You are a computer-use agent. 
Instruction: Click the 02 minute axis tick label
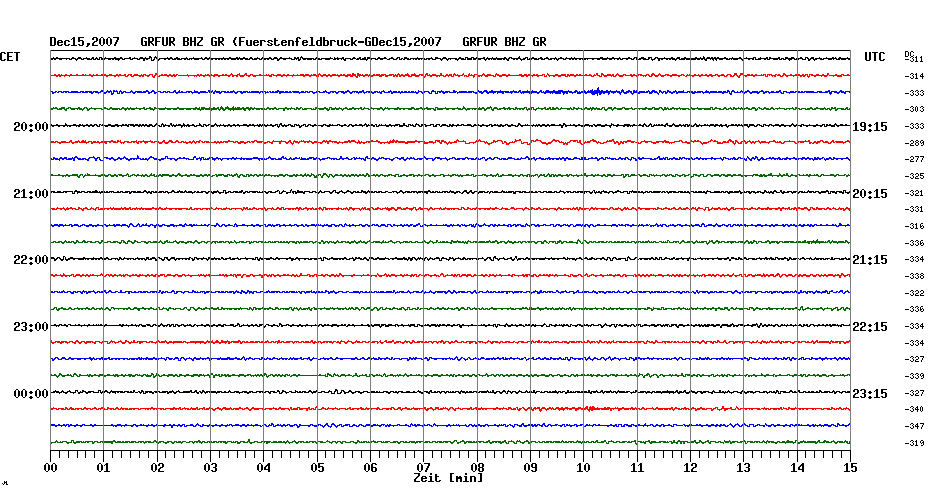click(157, 468)
